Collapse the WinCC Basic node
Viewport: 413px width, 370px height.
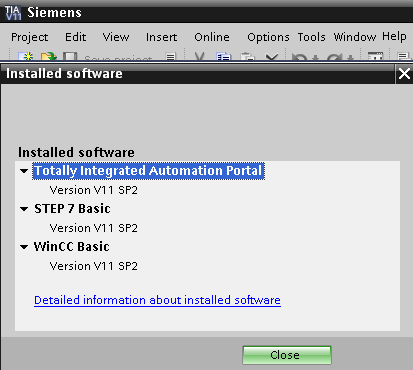(x=24, y=247)
